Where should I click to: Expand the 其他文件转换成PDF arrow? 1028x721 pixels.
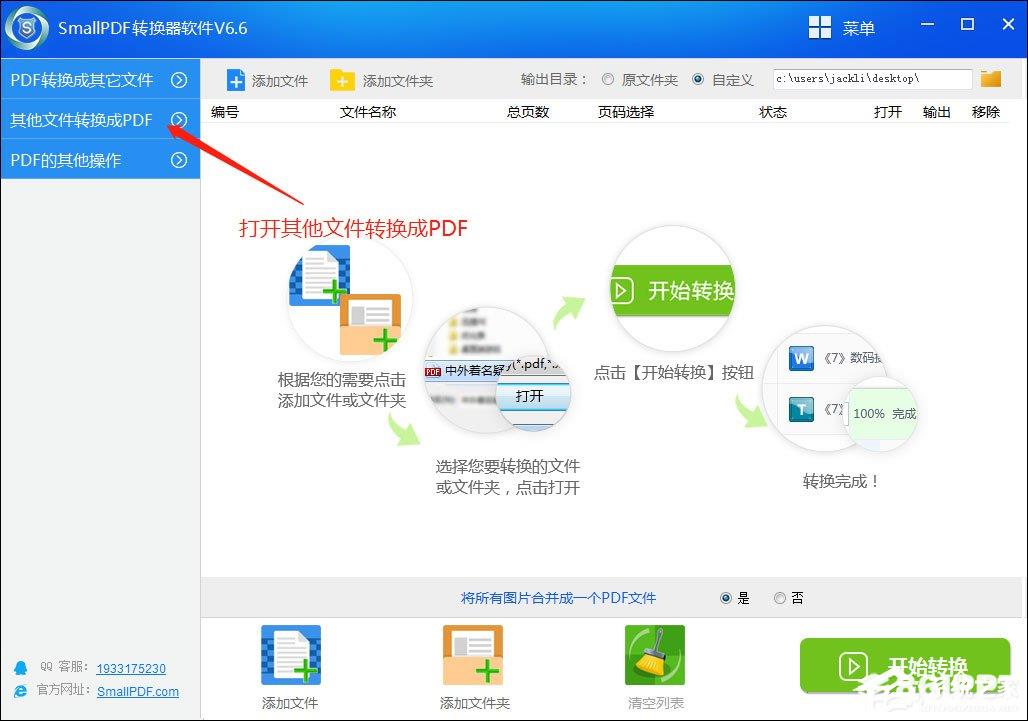tap(179, 120)
